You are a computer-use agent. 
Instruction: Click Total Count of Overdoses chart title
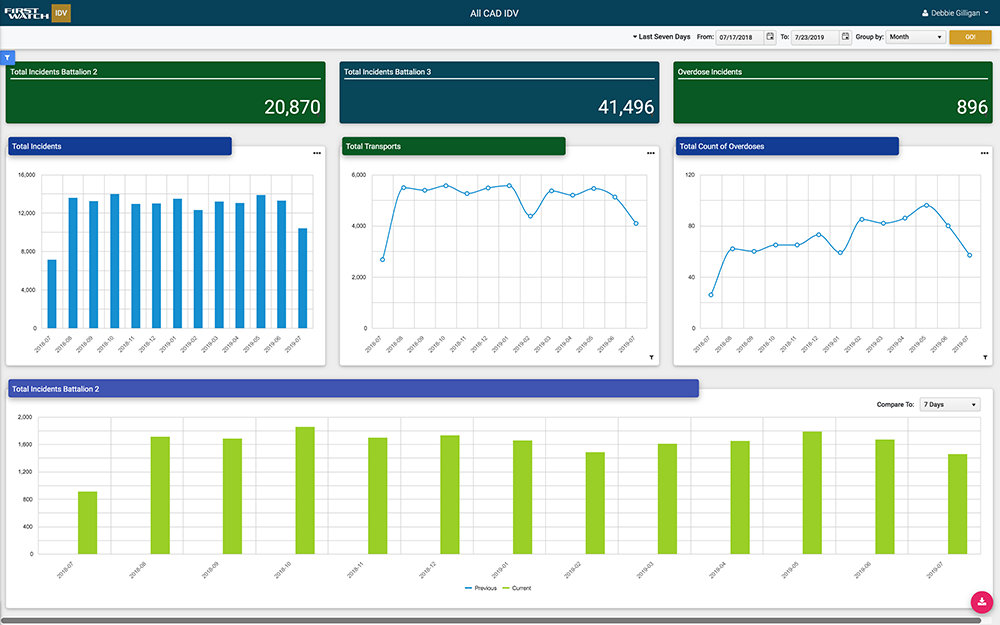[721, 146]
